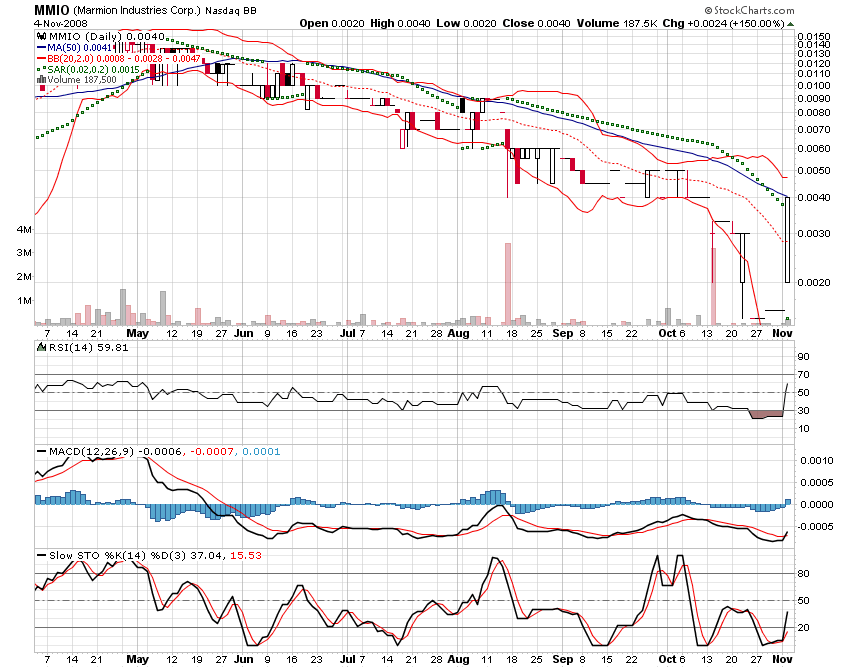Click the Slow STO %K(14) %D(3) label

(x=117, y=556)
